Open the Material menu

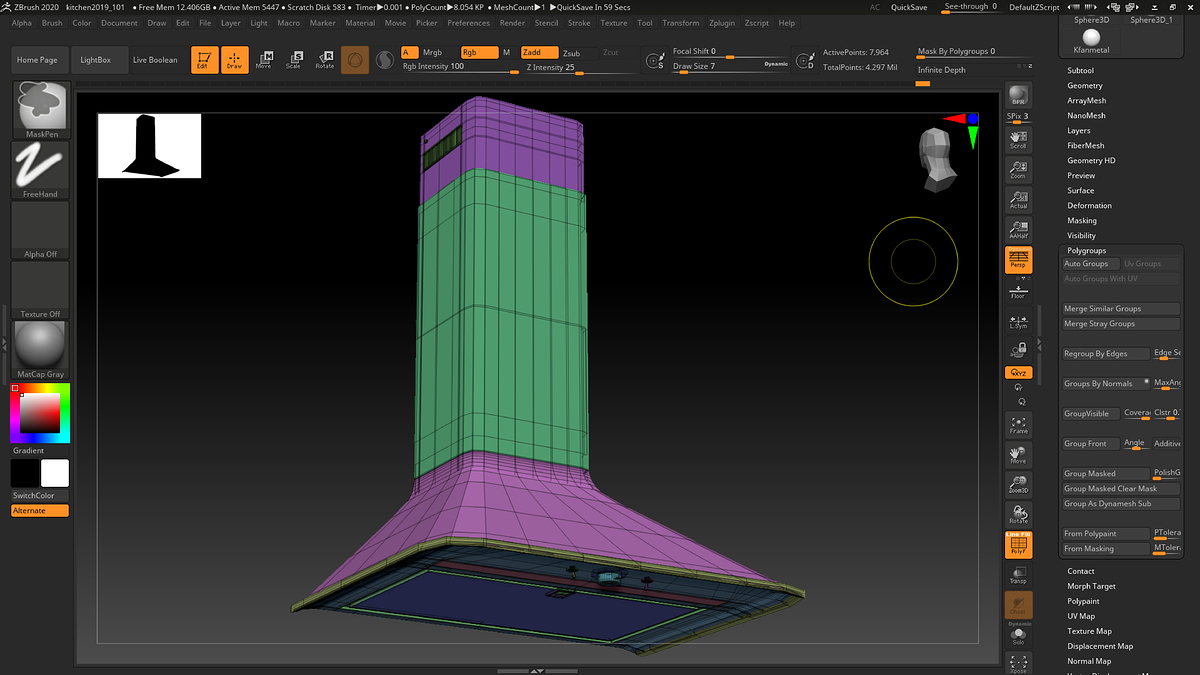pos(360,23)
